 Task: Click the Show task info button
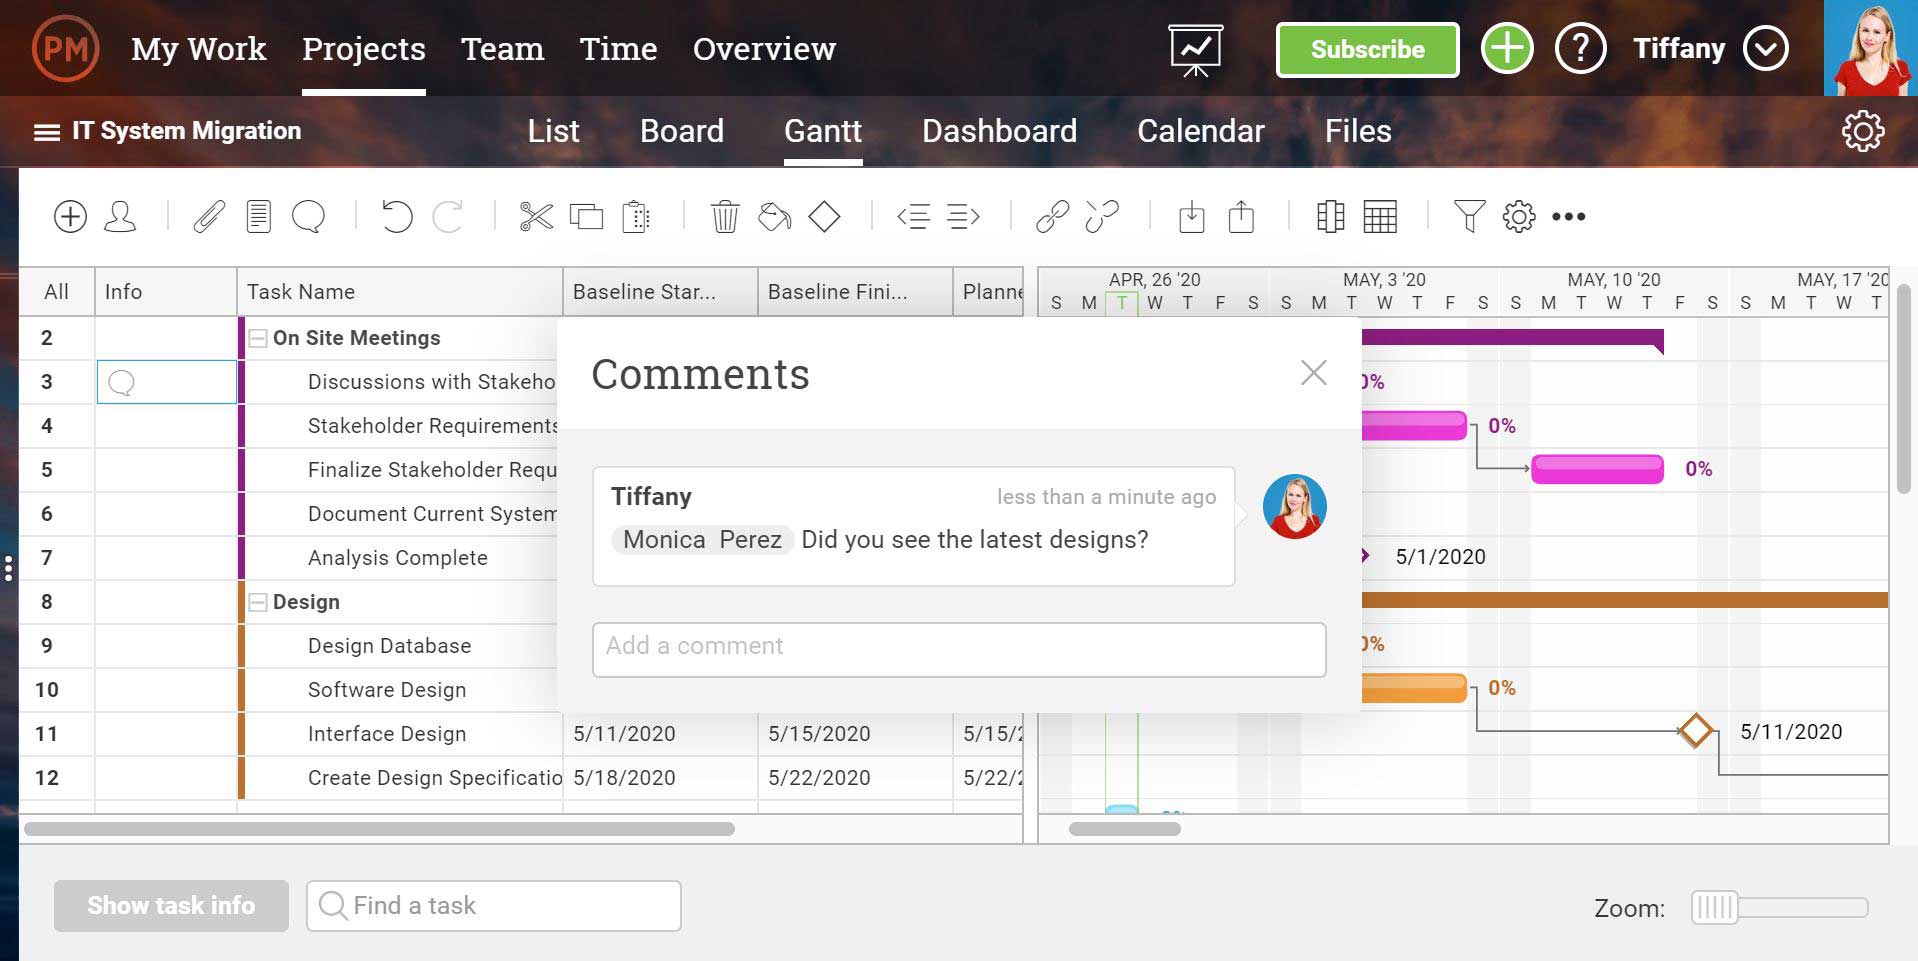pos(171,905)
